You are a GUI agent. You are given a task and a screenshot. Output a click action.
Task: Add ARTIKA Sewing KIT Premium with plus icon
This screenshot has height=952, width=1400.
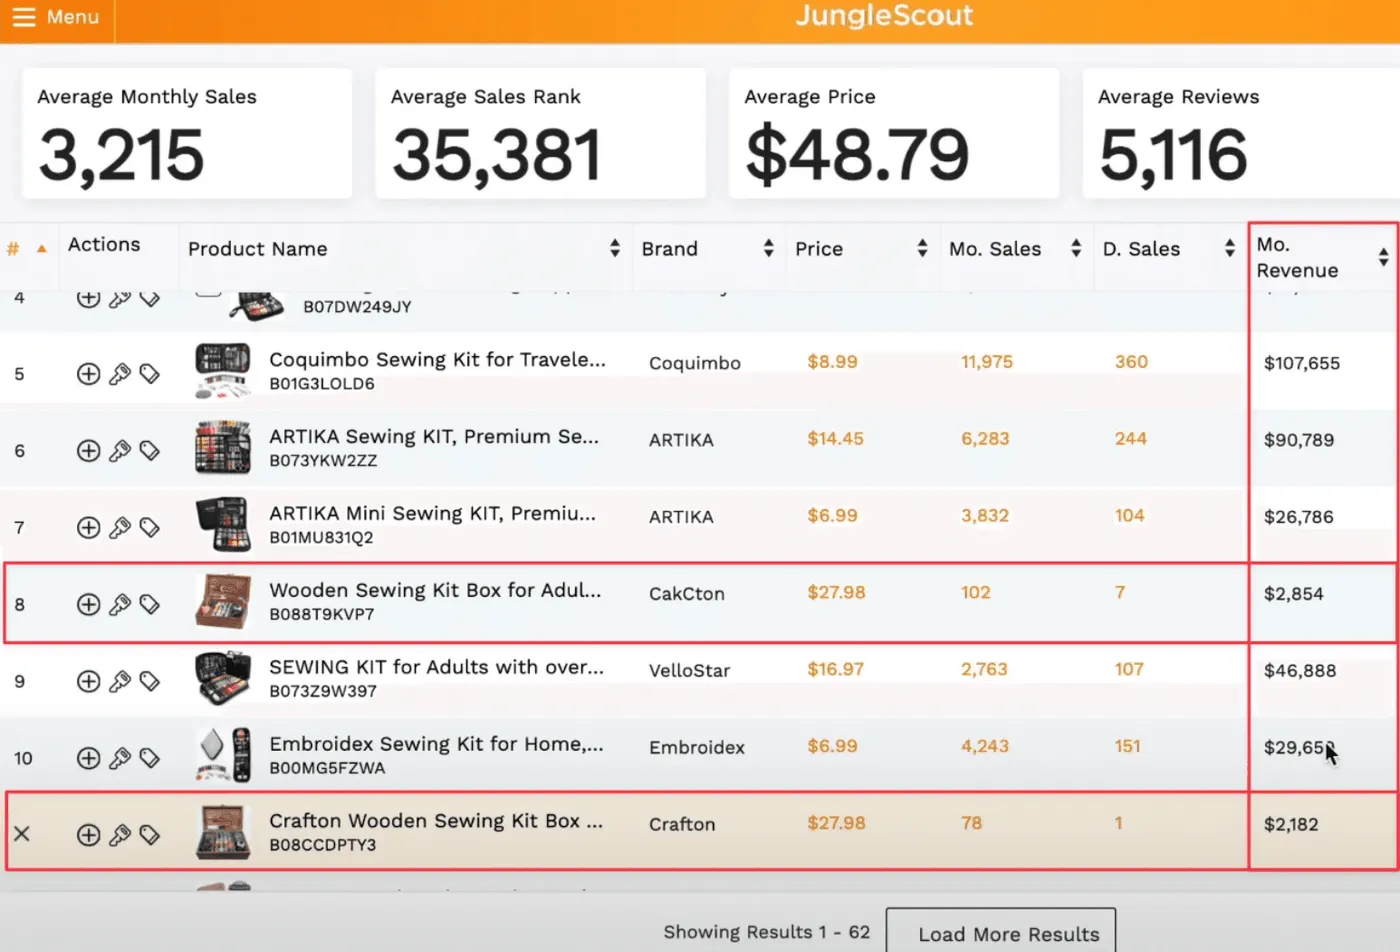tap(88, 451)
